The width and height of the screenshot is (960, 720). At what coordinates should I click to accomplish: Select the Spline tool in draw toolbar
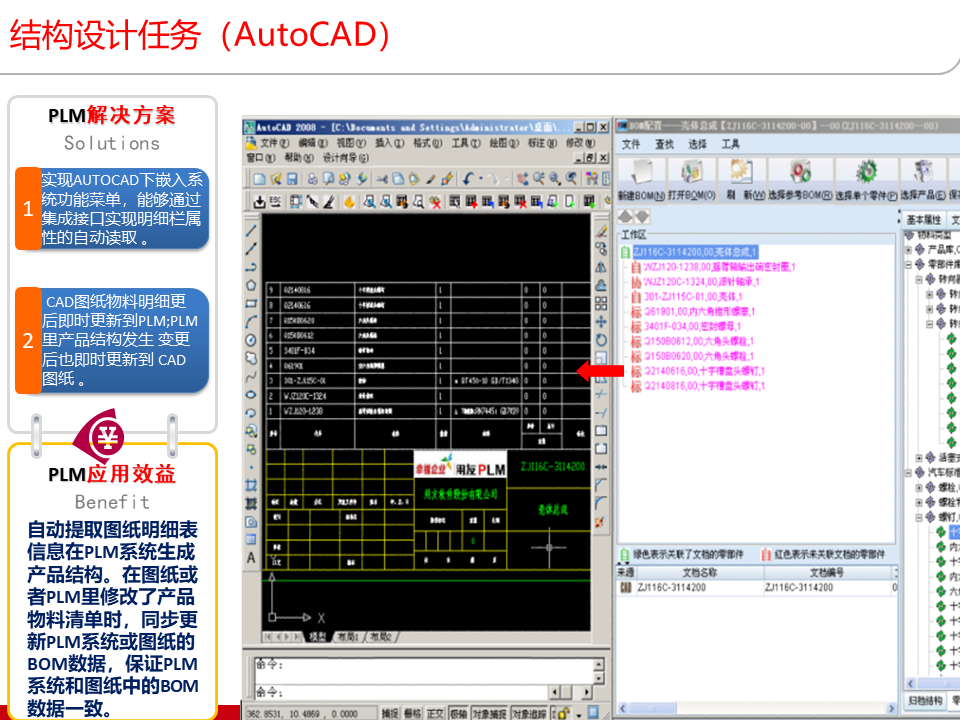251,376
